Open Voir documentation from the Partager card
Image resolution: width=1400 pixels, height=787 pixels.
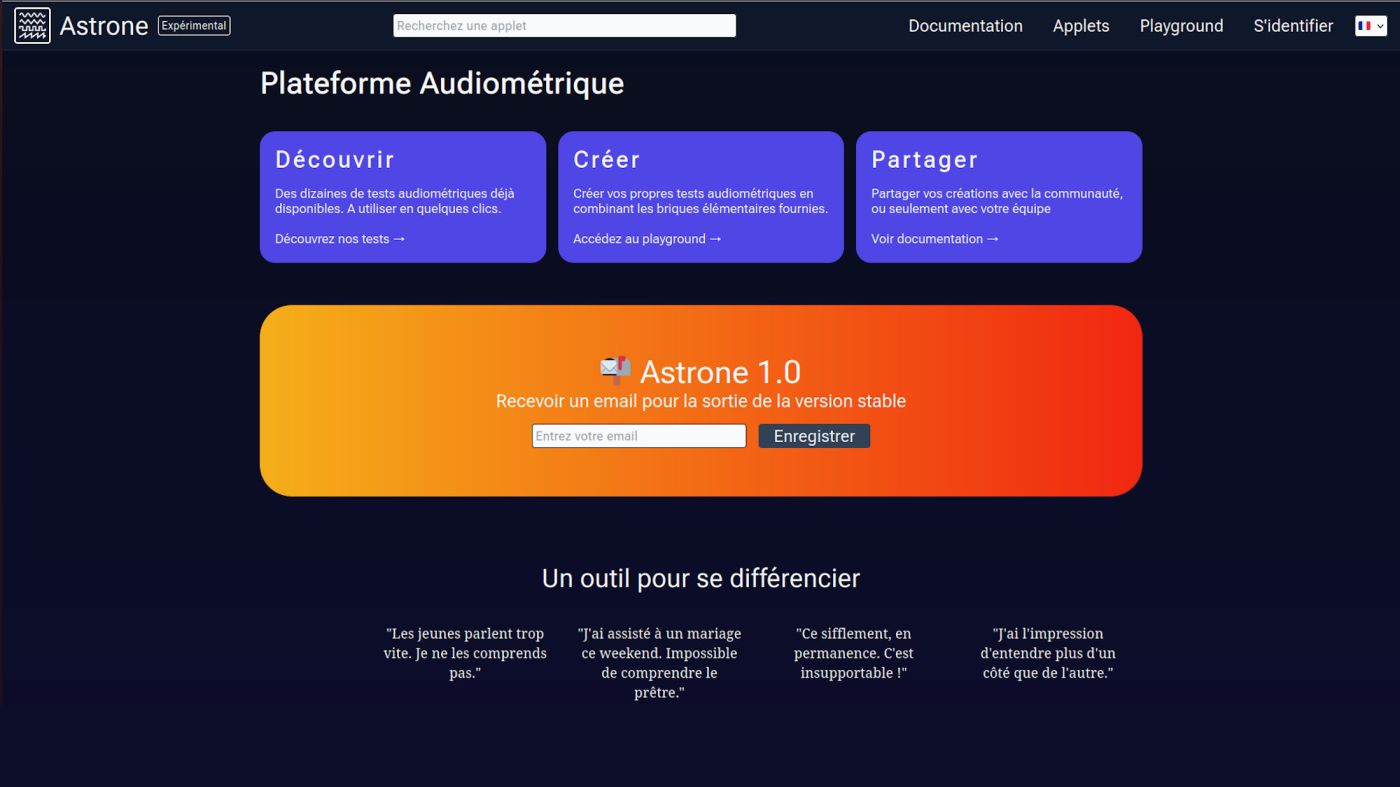tap(933, 238)
